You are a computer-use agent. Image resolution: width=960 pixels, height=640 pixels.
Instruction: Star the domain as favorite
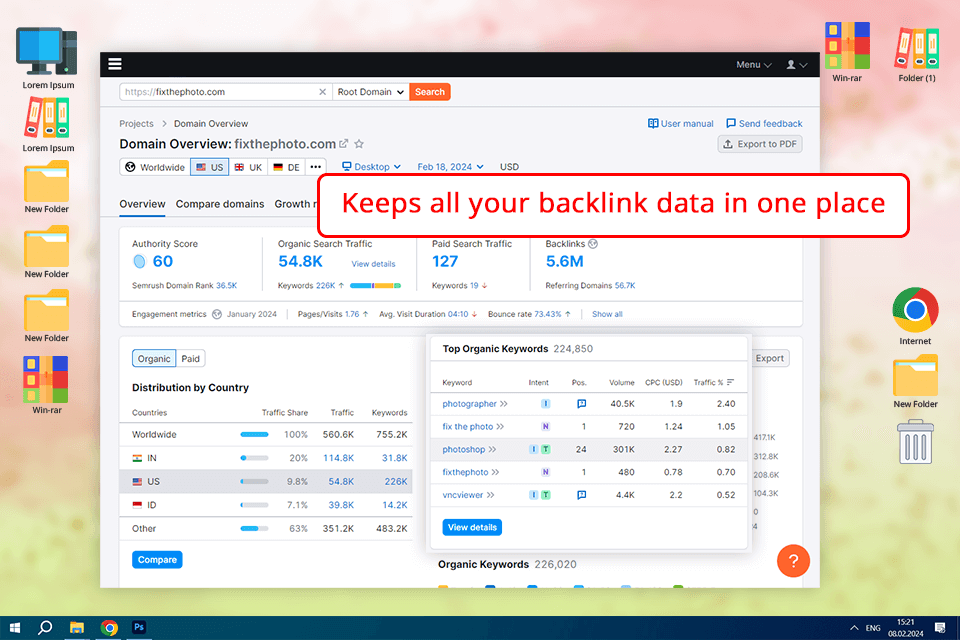click(359, 144)
